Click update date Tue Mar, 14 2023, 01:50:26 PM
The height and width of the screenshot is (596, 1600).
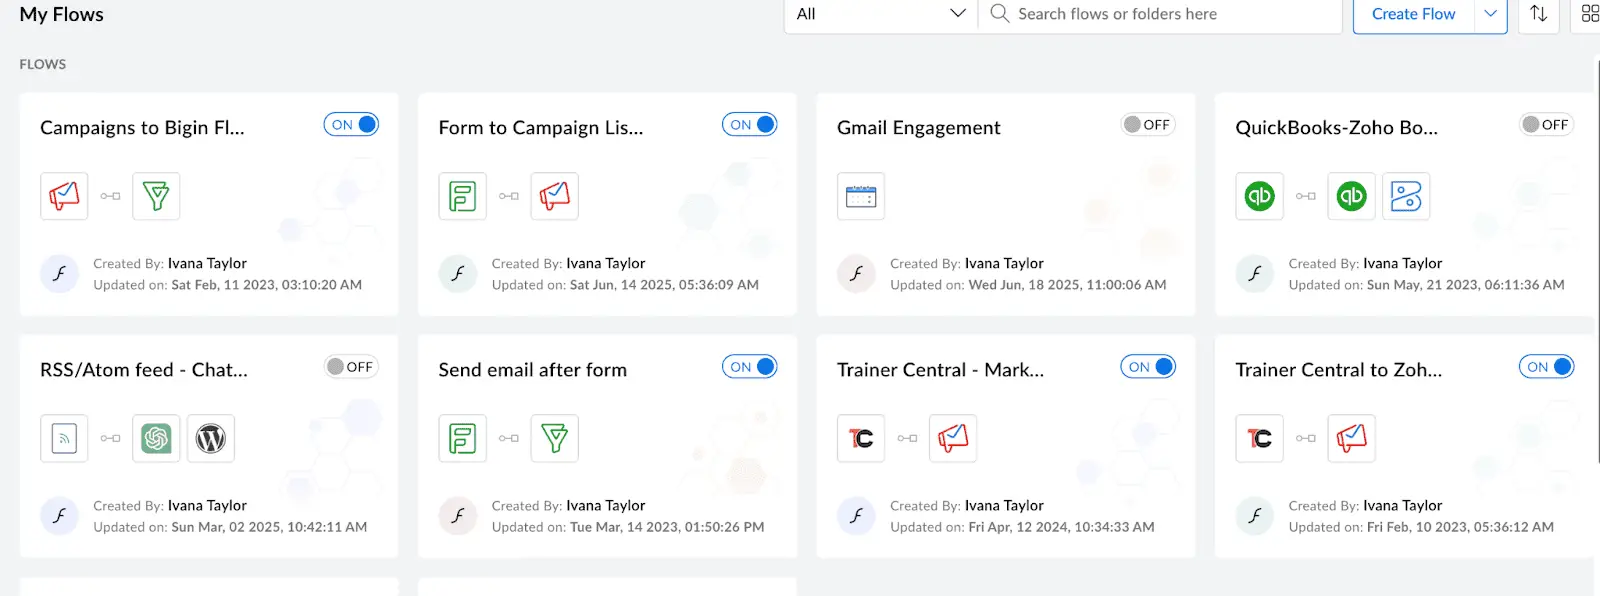point(667,527)
